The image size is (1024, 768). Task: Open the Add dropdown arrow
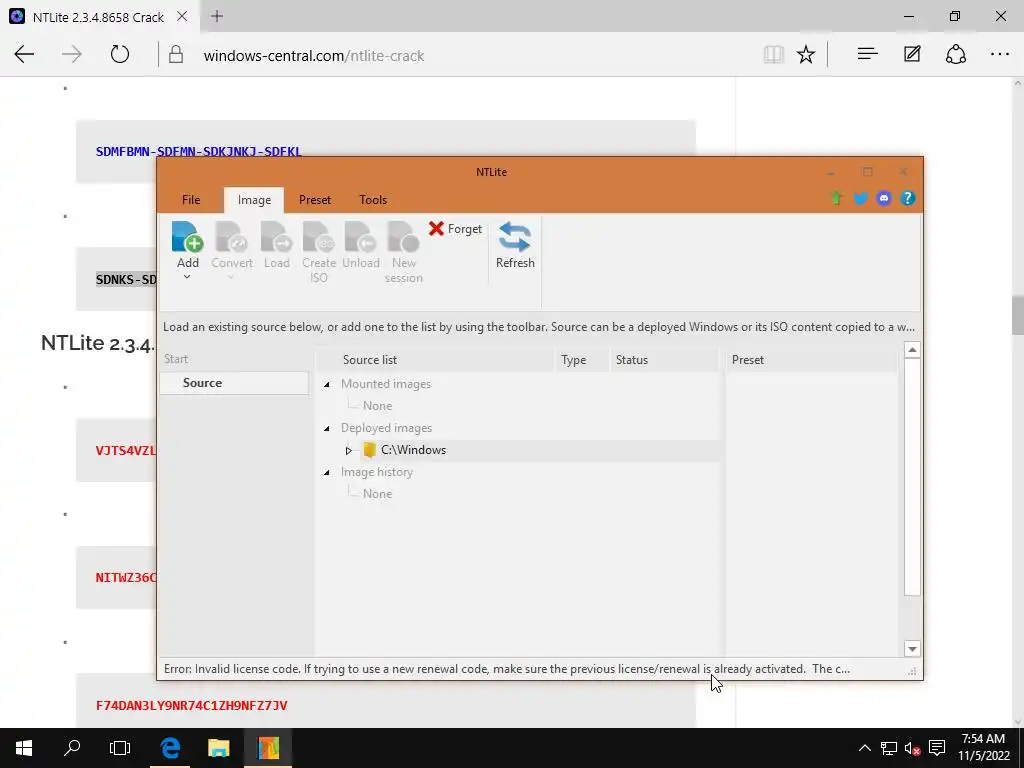point(187,277)
